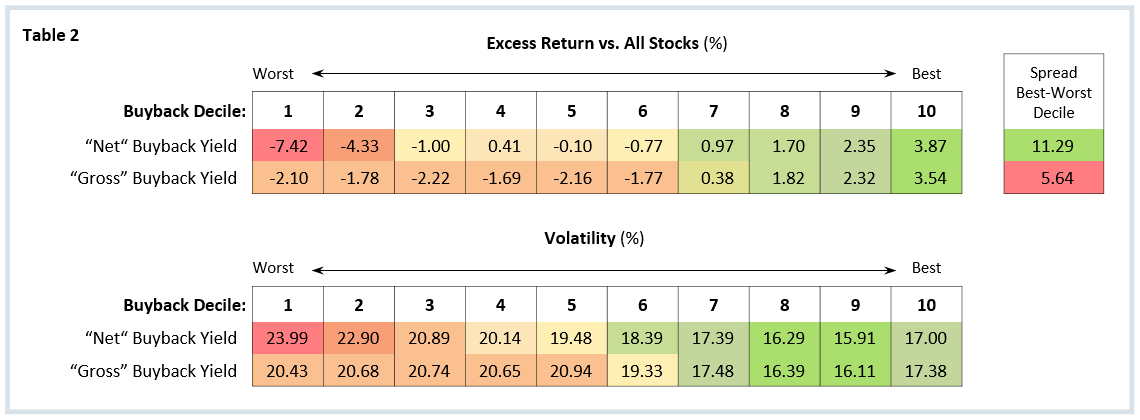Screen dimensions: 1140x420
Task: Click the 15.91 net volatility cell
Action: 855,339
